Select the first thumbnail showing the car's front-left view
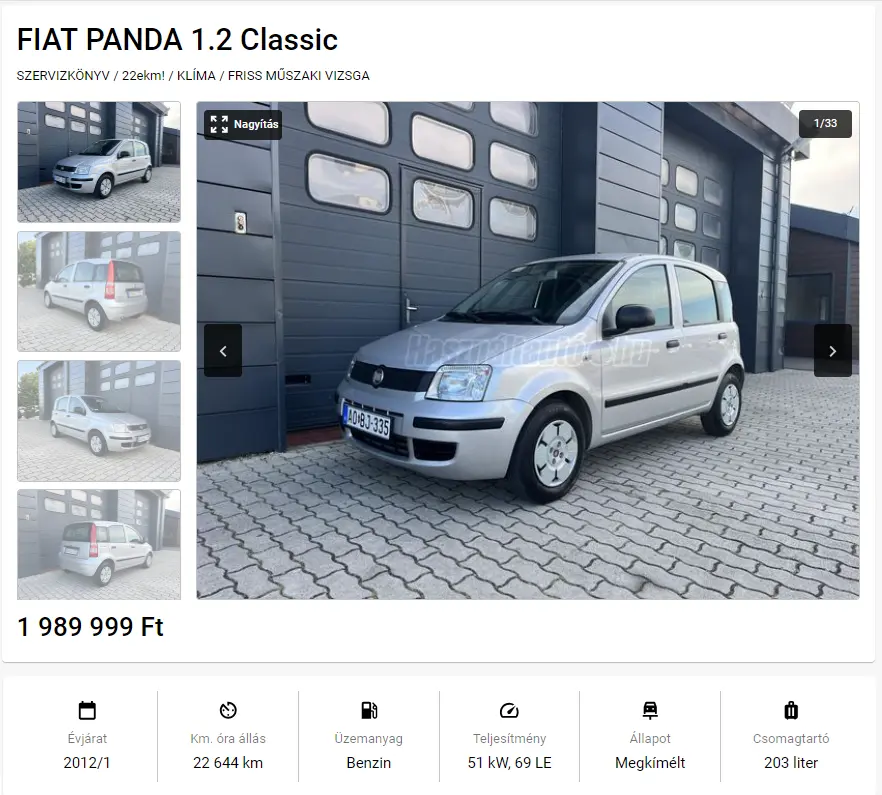 click(99, 162)
